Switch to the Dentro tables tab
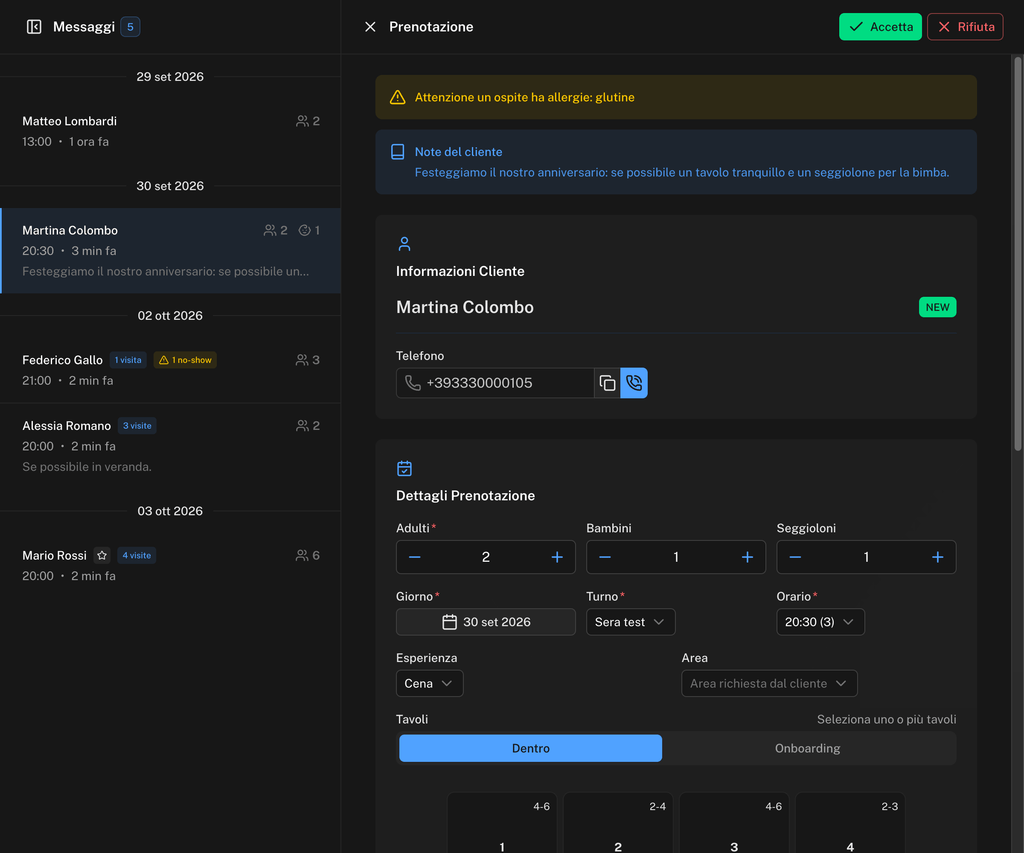1024x853 pixels. point(530,748)
